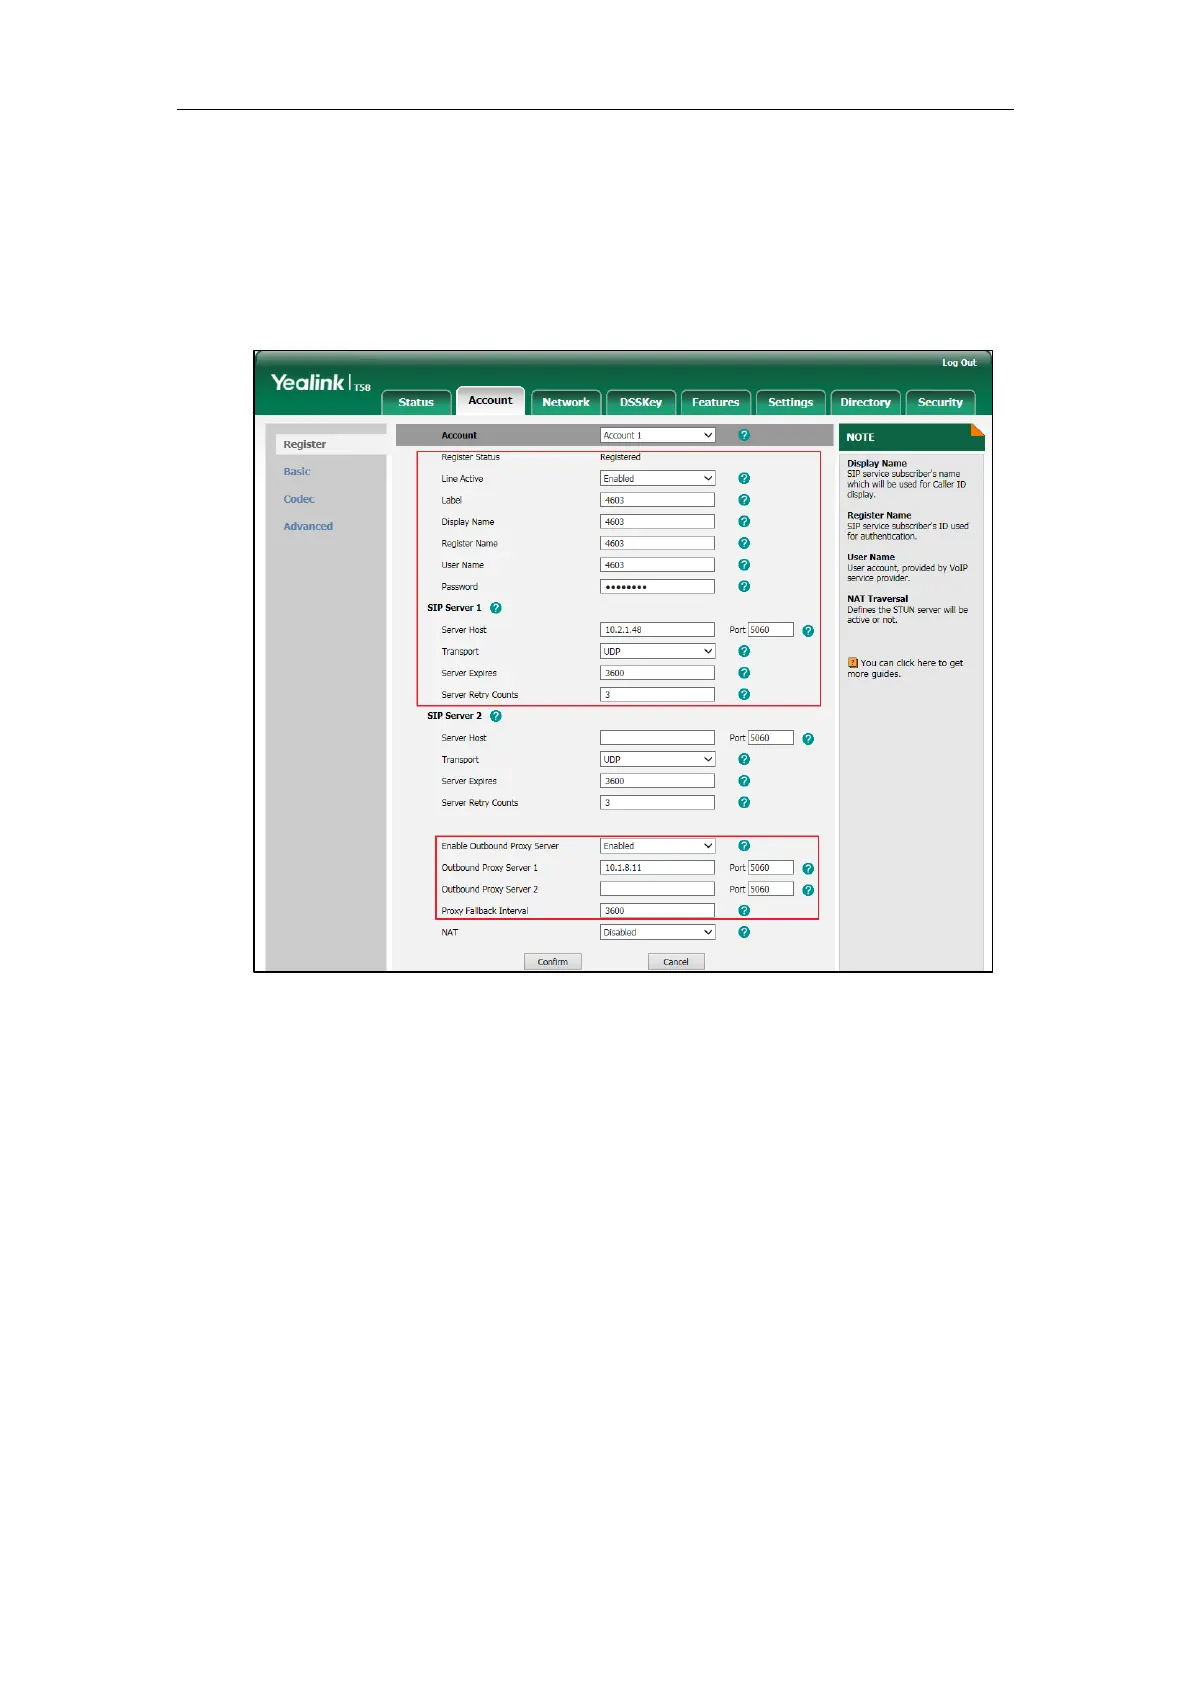Go to the Features tab
The width and height of the screenshot is (1191, 1684).
point(716,402)
